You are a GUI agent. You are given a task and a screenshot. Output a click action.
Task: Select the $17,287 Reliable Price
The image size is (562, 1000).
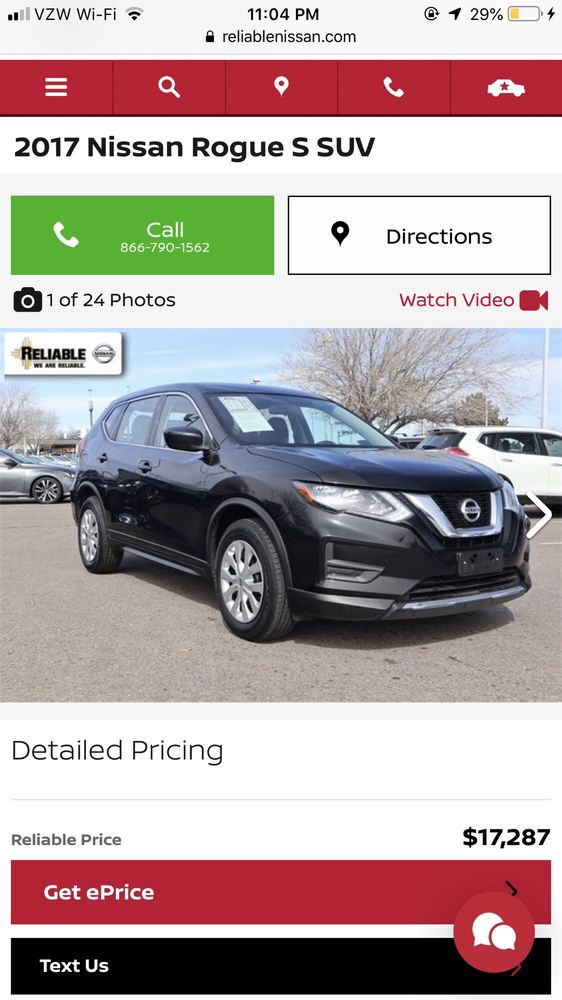tap(507, 837)
